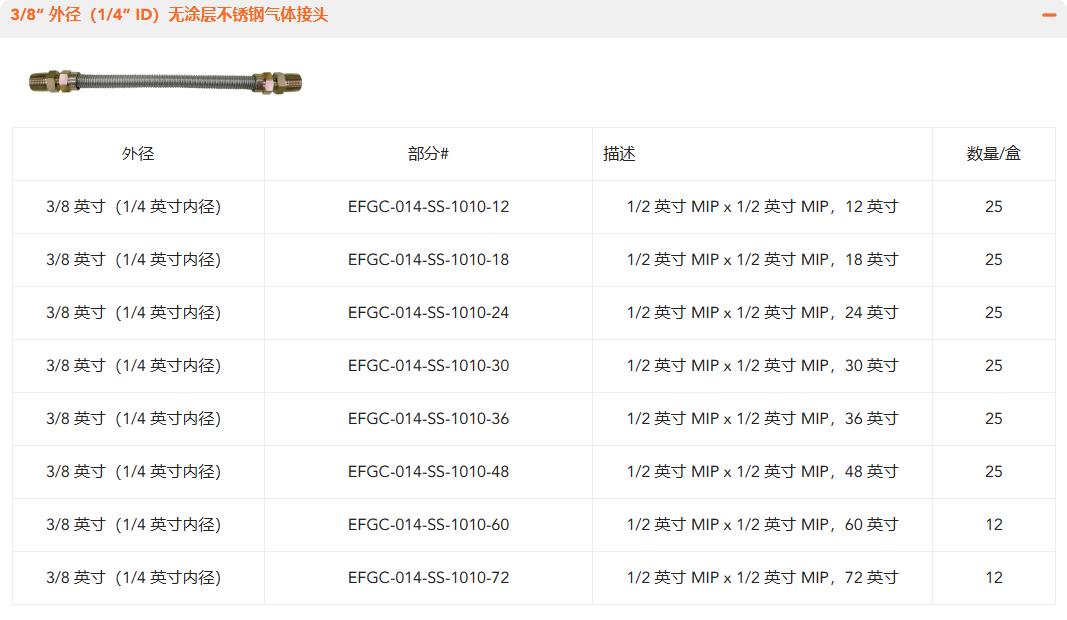The image size is (1067, 620).
Task: Click the 72 英寸 MIP description cell
Action: coord(762,578)
